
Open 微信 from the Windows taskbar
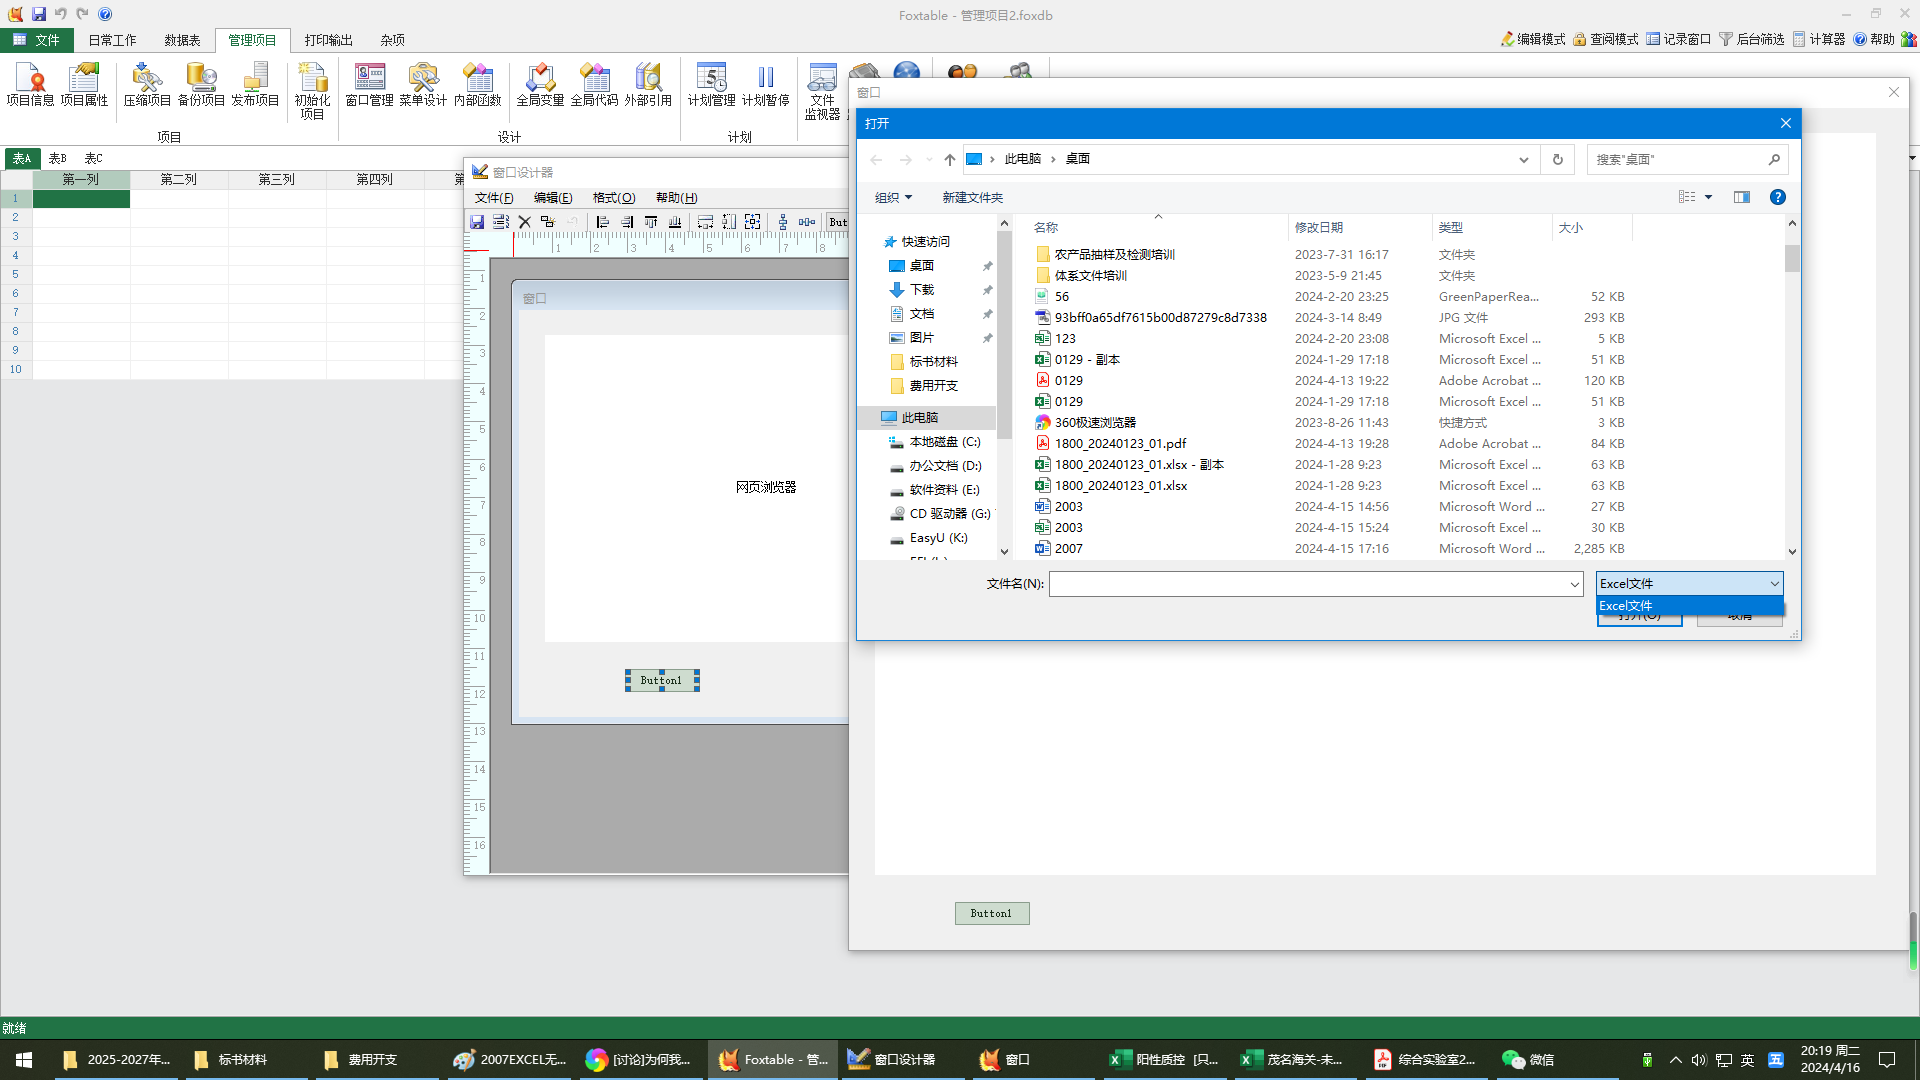pos(1531,1059)
